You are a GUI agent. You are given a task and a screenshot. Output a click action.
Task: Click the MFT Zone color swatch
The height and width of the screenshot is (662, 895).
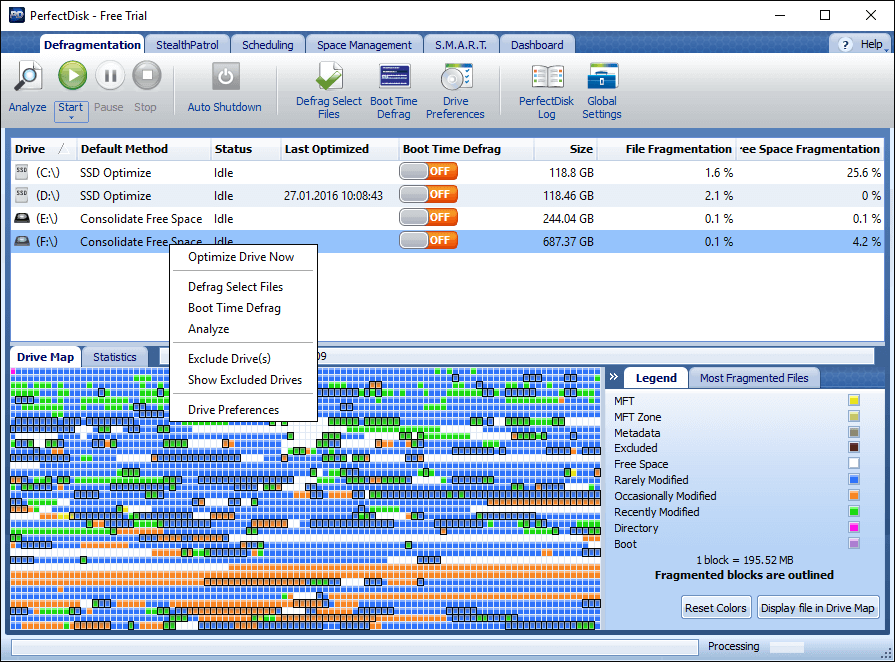coord(854,416)
